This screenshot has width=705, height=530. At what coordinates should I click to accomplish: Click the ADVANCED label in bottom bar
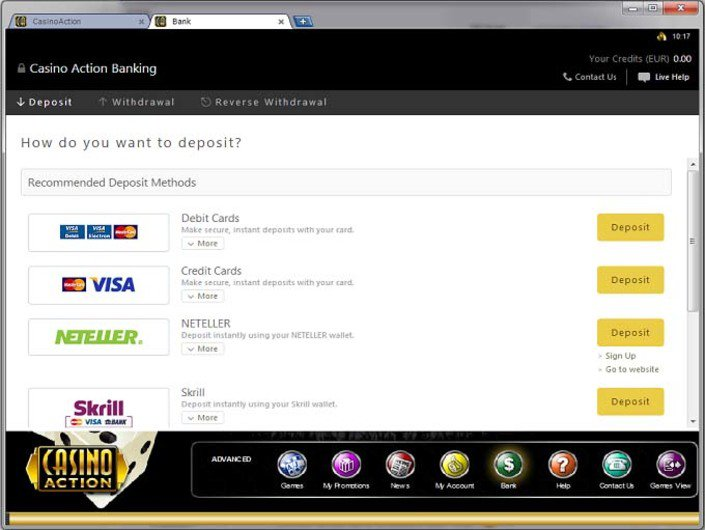pos(231,459)
